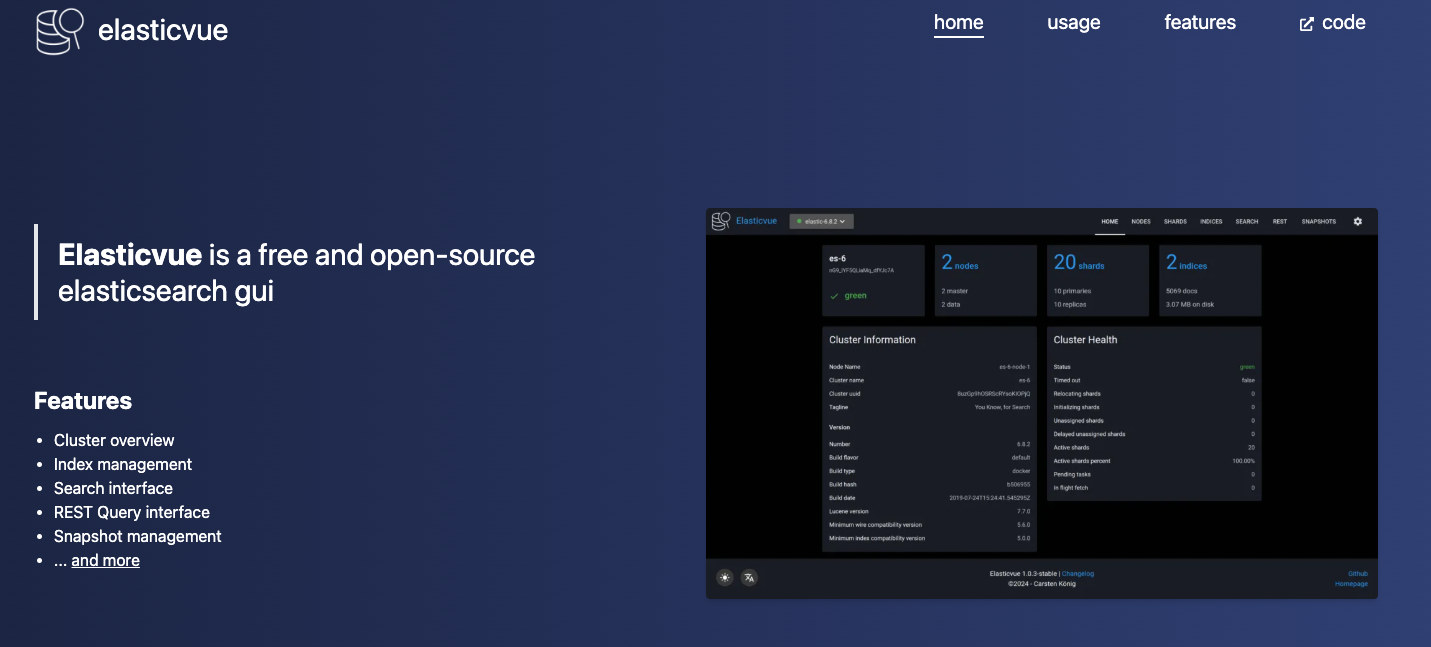Open the features navigation item
This screenshot has width=1431, height=647.
pos(1200,22)
